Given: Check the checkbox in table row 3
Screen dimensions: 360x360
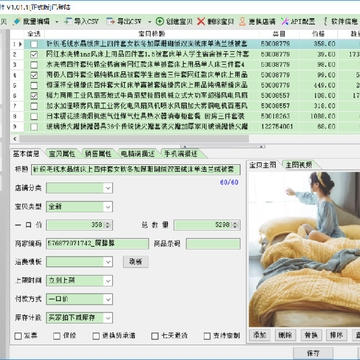Looking at the screenshot, I should point(34,65).
